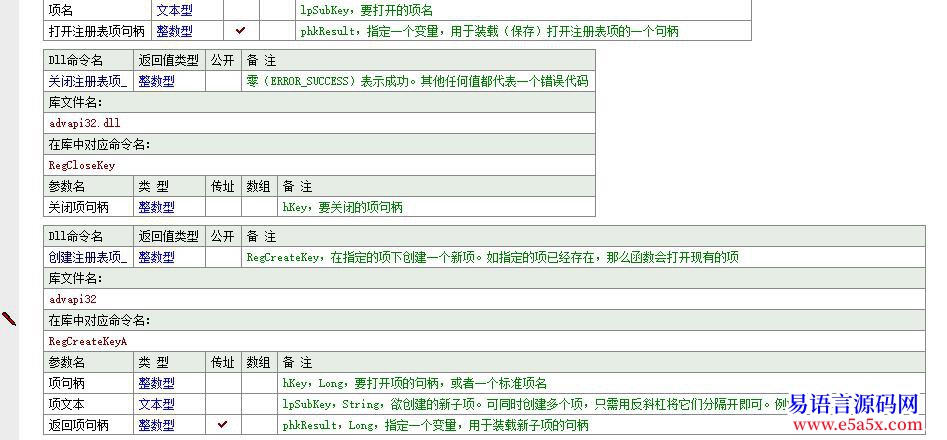The width and height of the screenshot is (947, 440).
Task: Click 参数名 header above 项句柄
Action: [66, 362]
